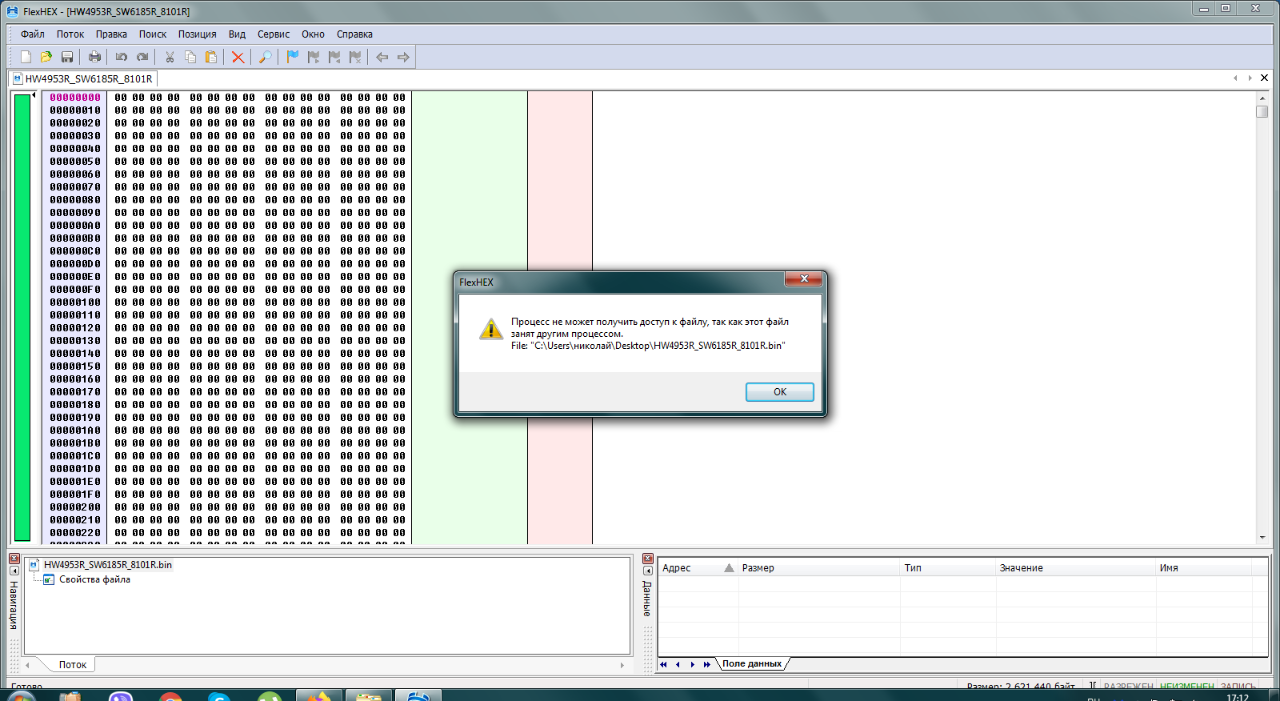Click the Paste clipboard icon
This screenshot has height=701, width=1280.
[211, 57]
